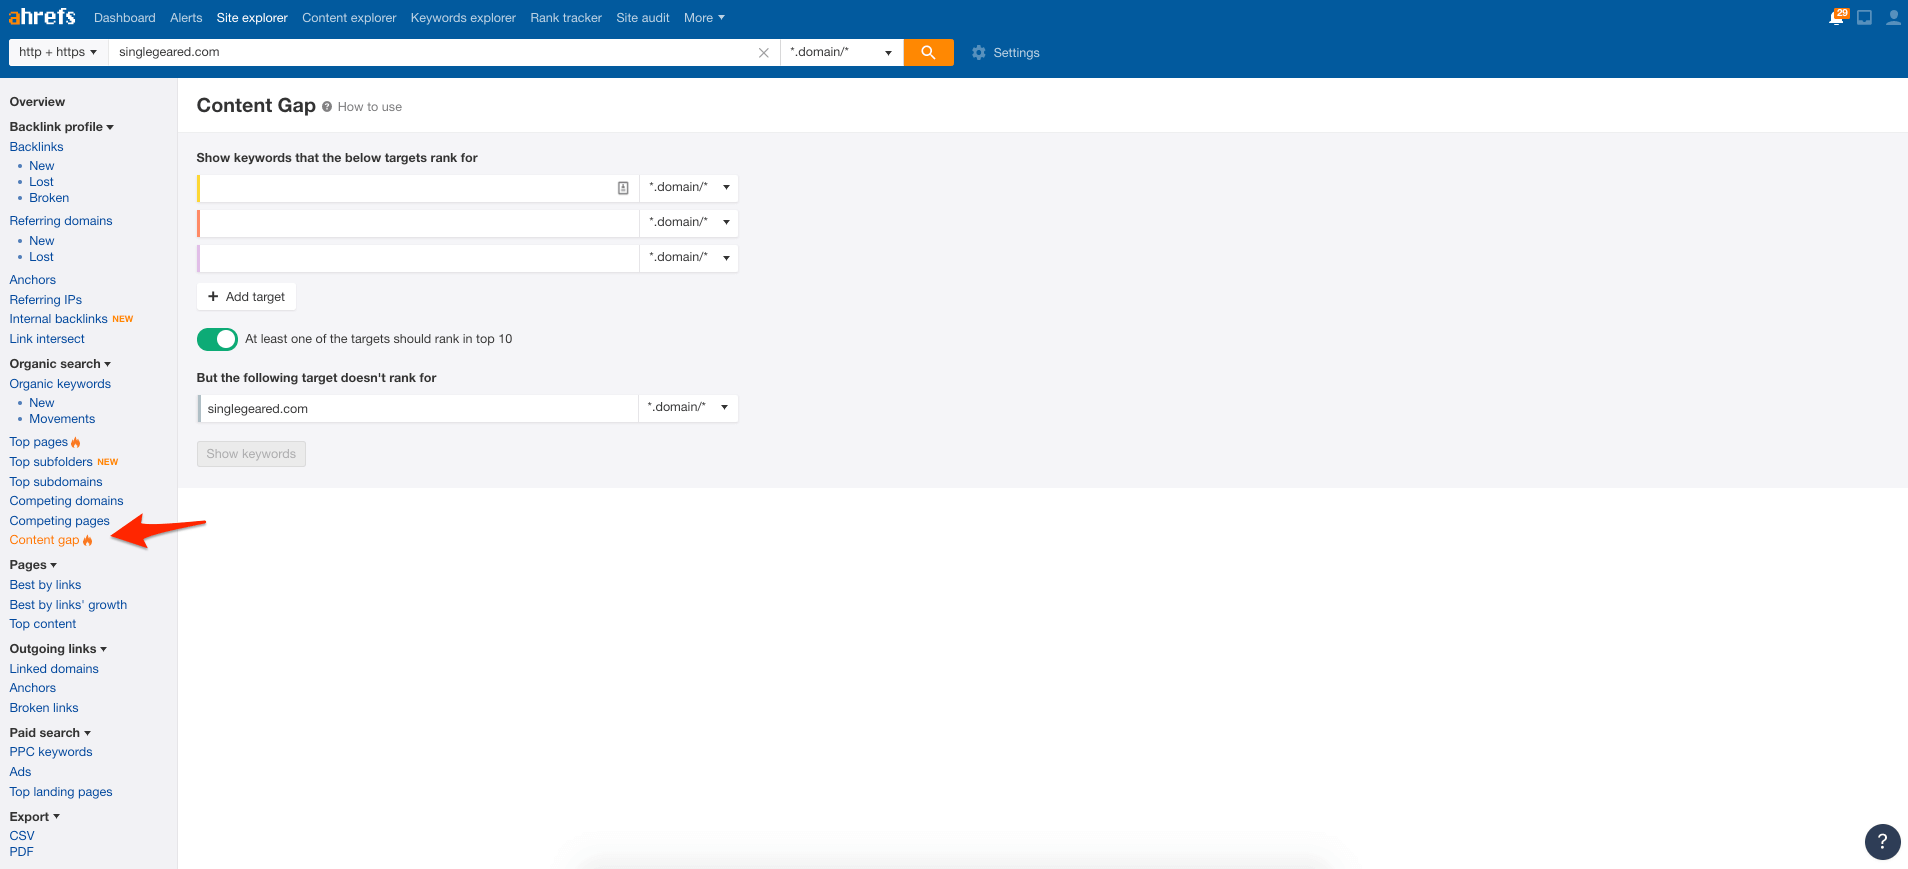The image size is (1908, 869).
Task: Open Backlinks report in sidebar
Action: coord(36,147)
